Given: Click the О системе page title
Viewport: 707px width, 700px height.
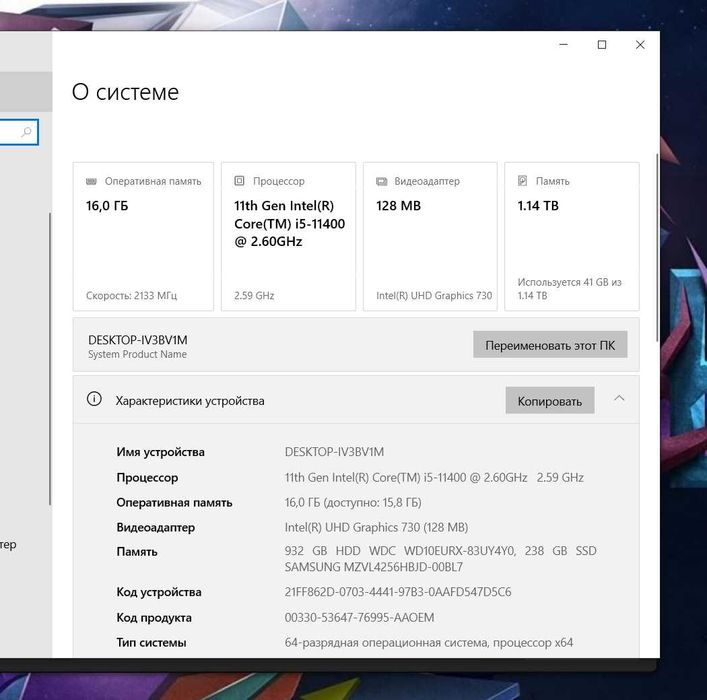Looking at the screenshot, I should (125, 92).
